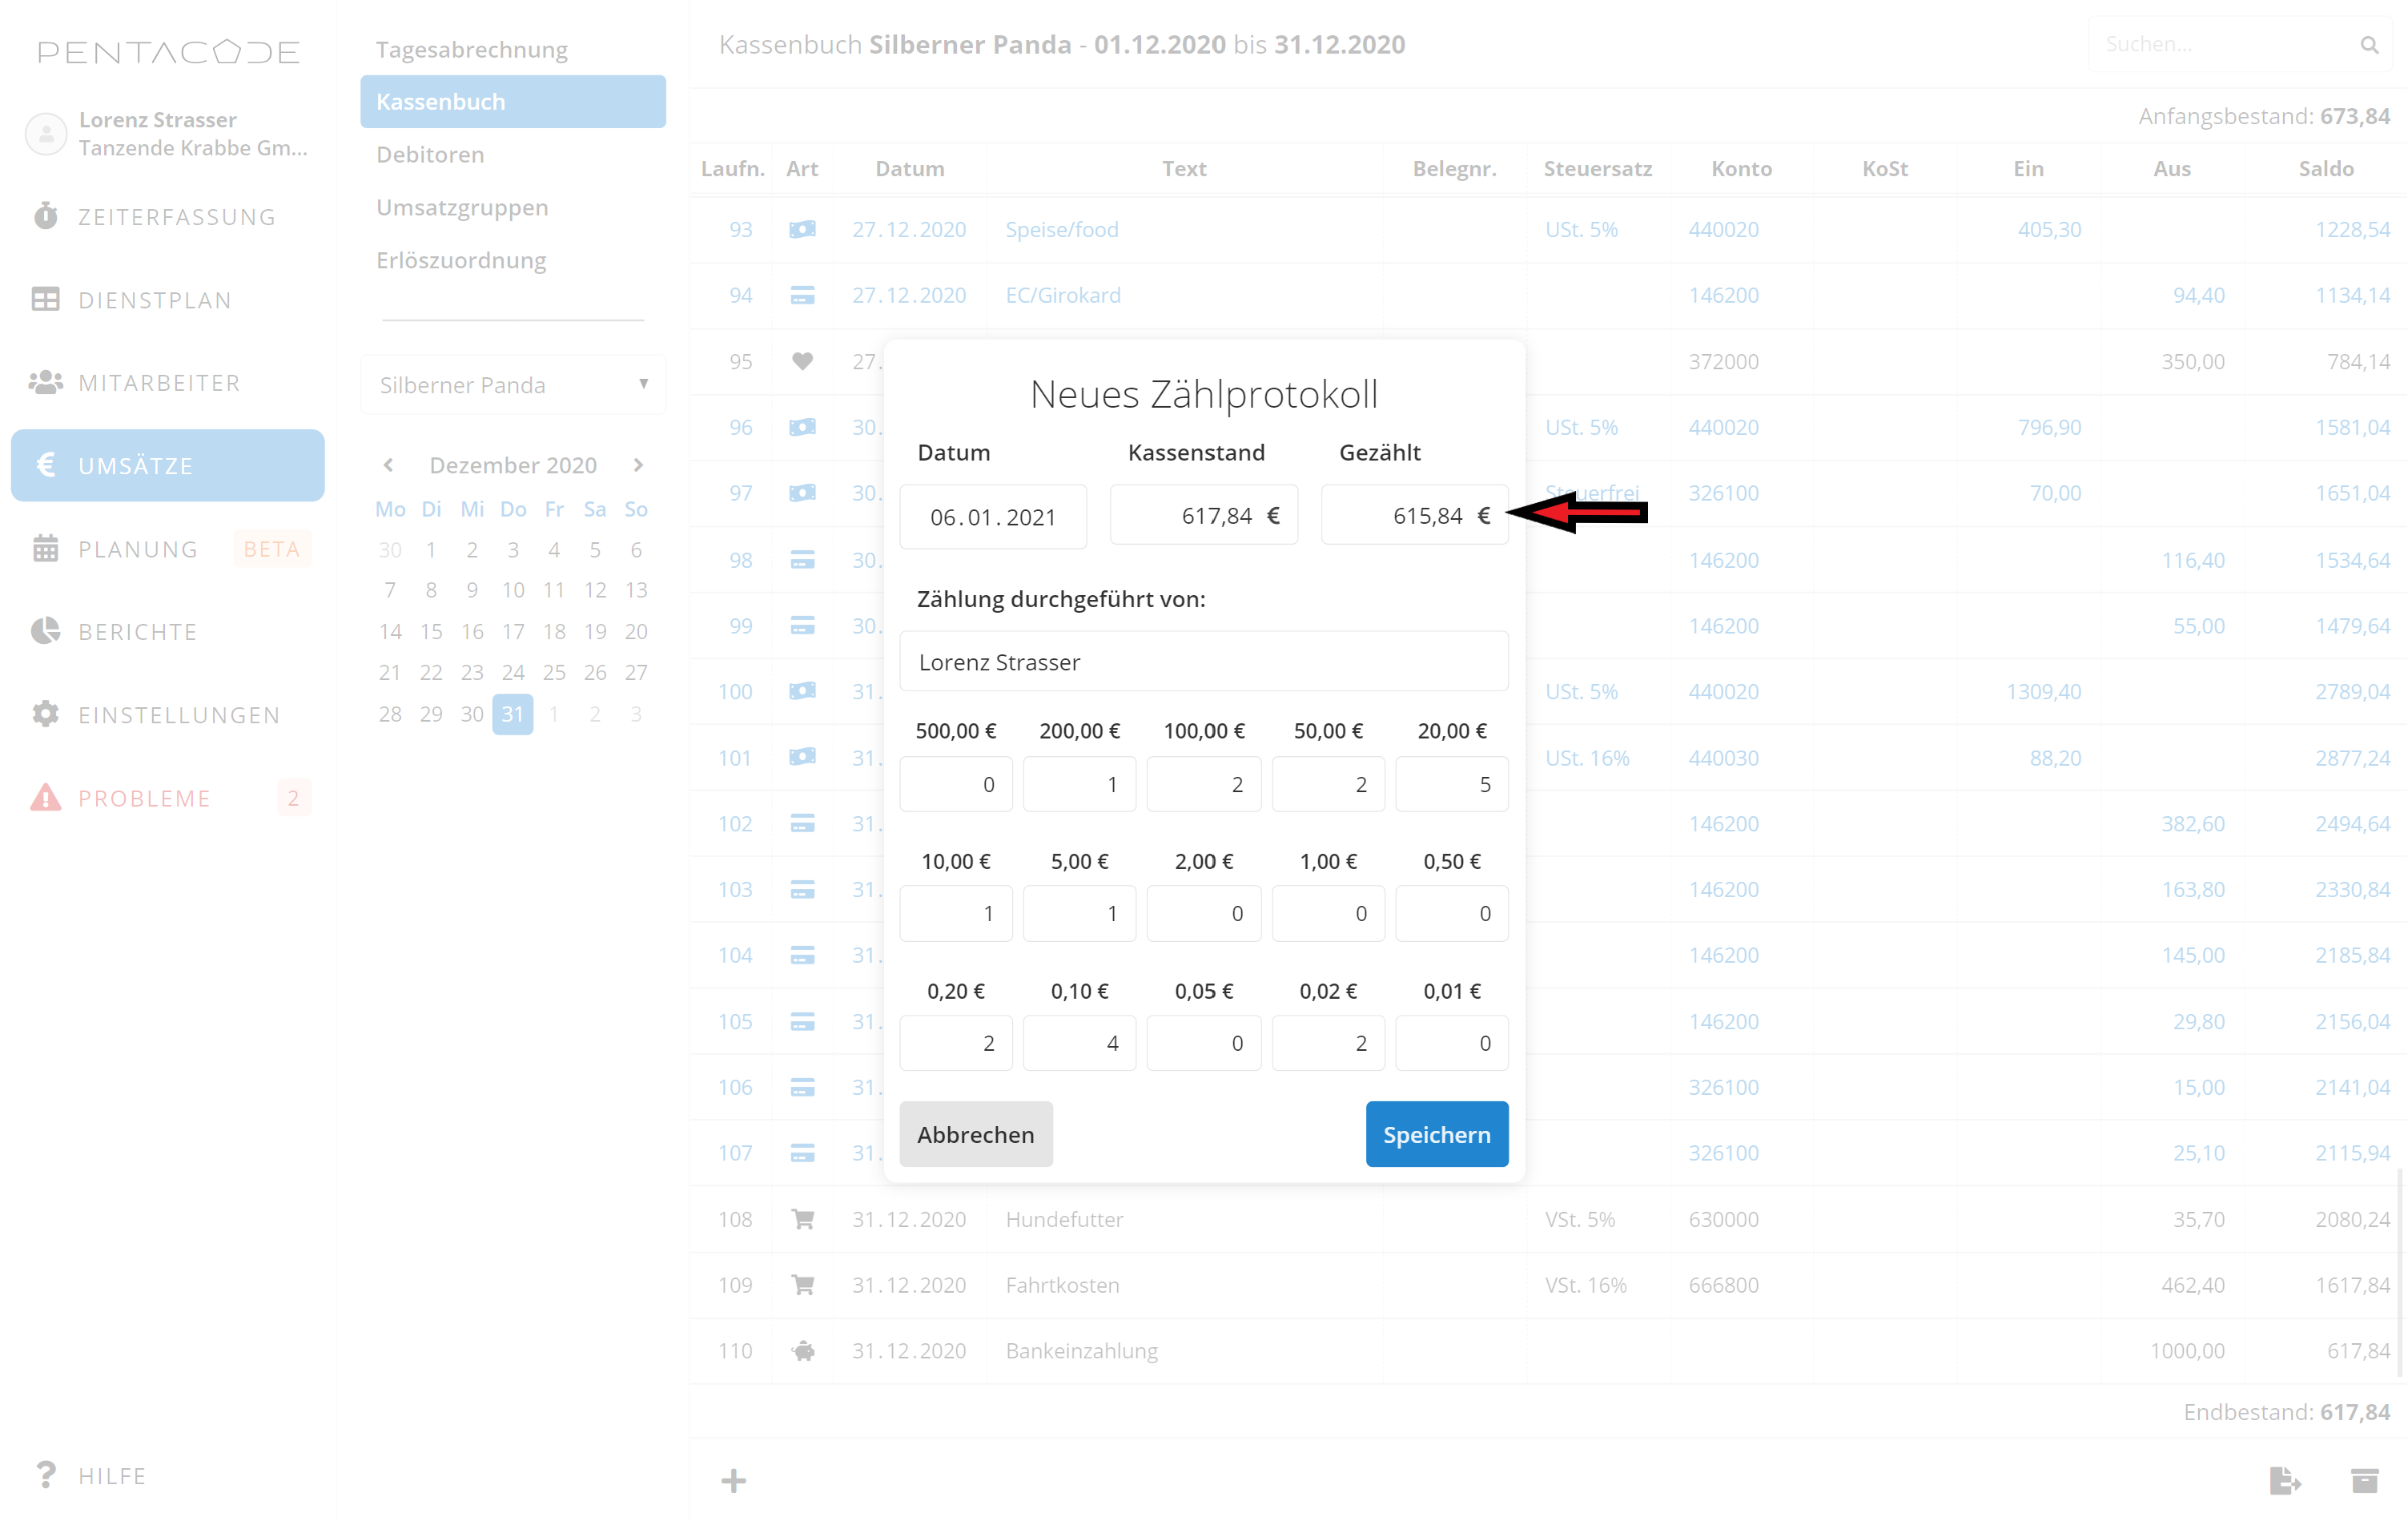
Task: Click the Einstellungen gear icon
Action: tap(46, 714)
